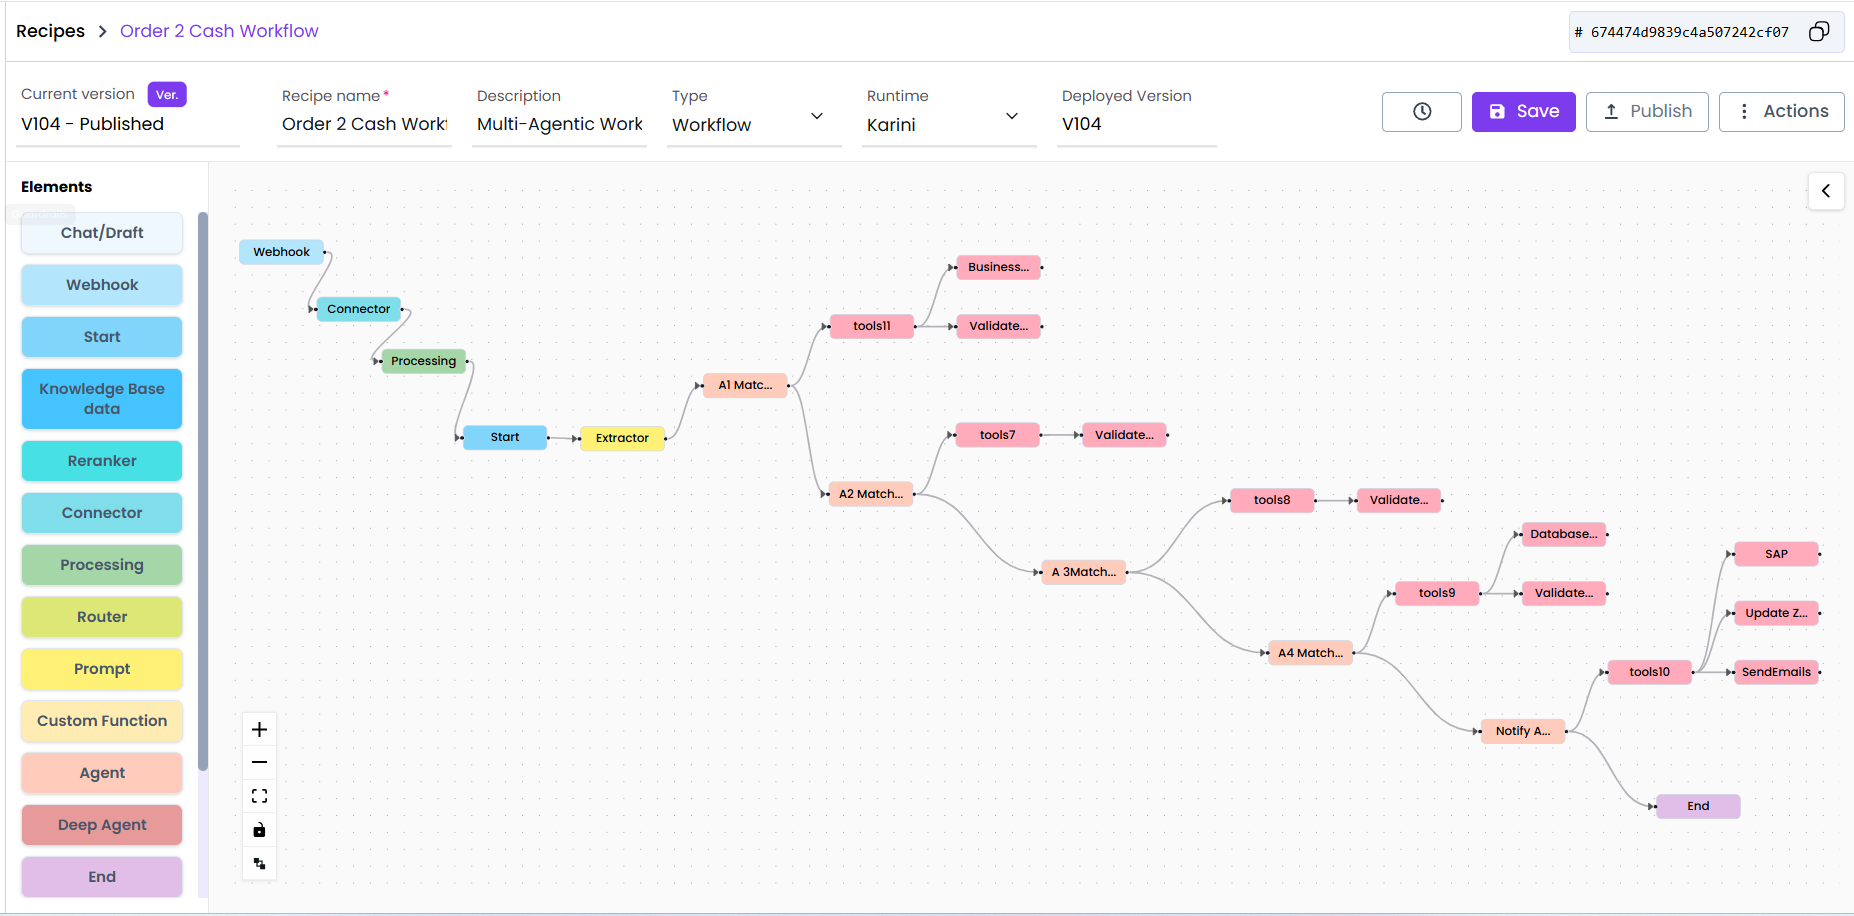The height and width of the screenshot is (916, 1854).
Task: Select the Agent element in the sidebar
Action: click(101, 772)
